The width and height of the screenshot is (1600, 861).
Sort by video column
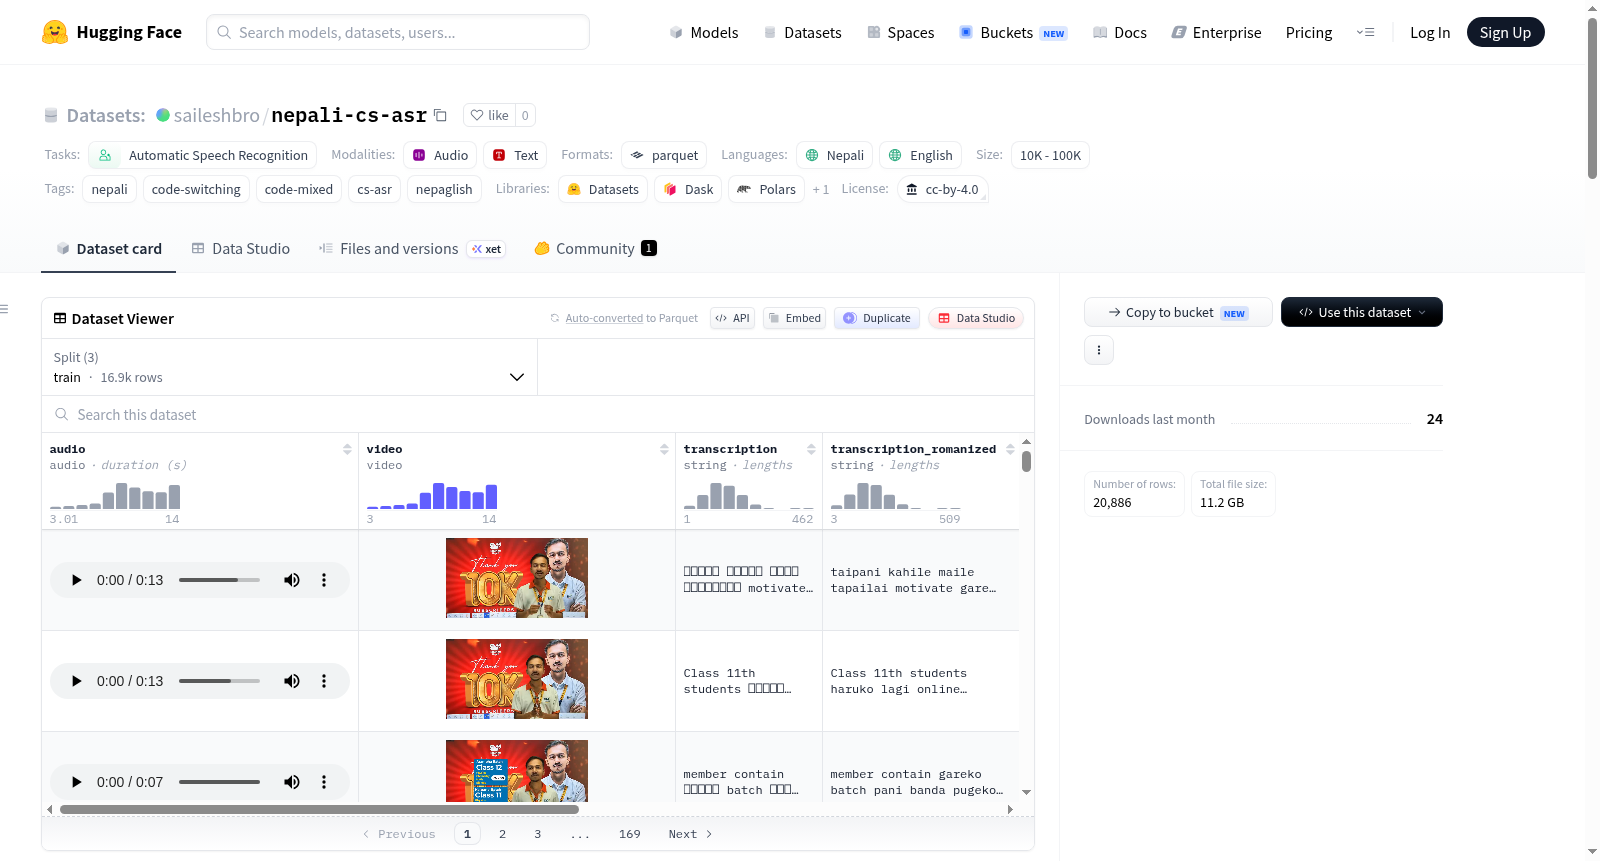point(664,449)
